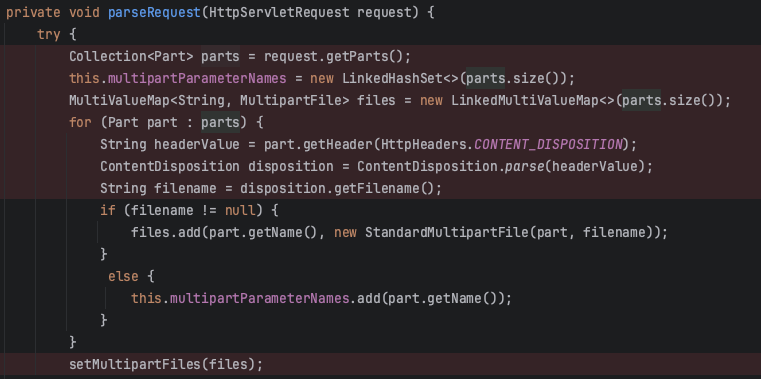The image size is (761, 379).
Task: Click the getParts() method call
Action: pos(364,56)
